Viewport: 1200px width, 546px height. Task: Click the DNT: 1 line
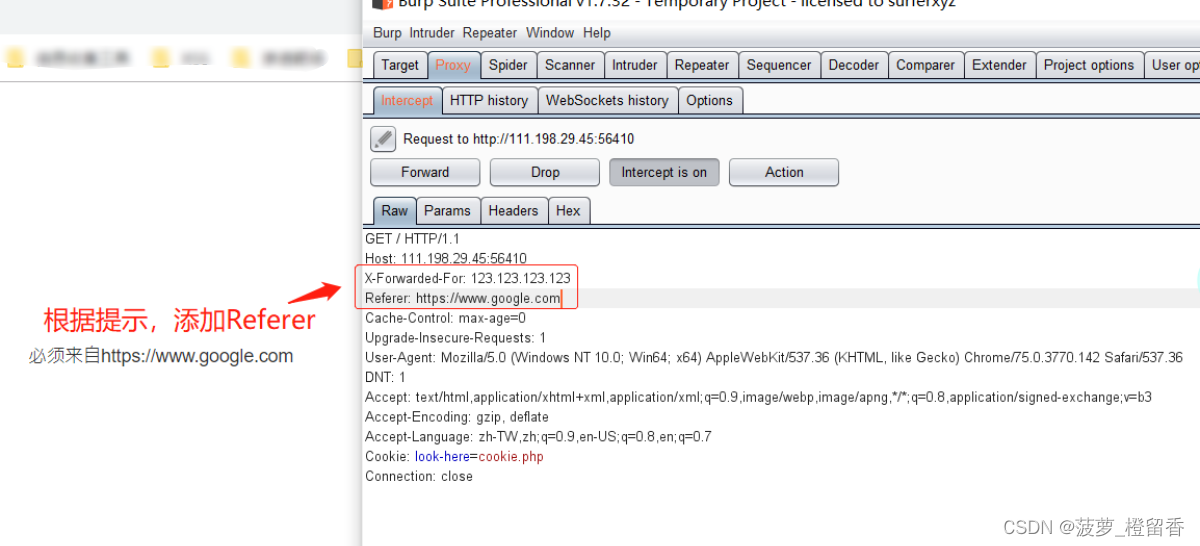tap(385, 377)
